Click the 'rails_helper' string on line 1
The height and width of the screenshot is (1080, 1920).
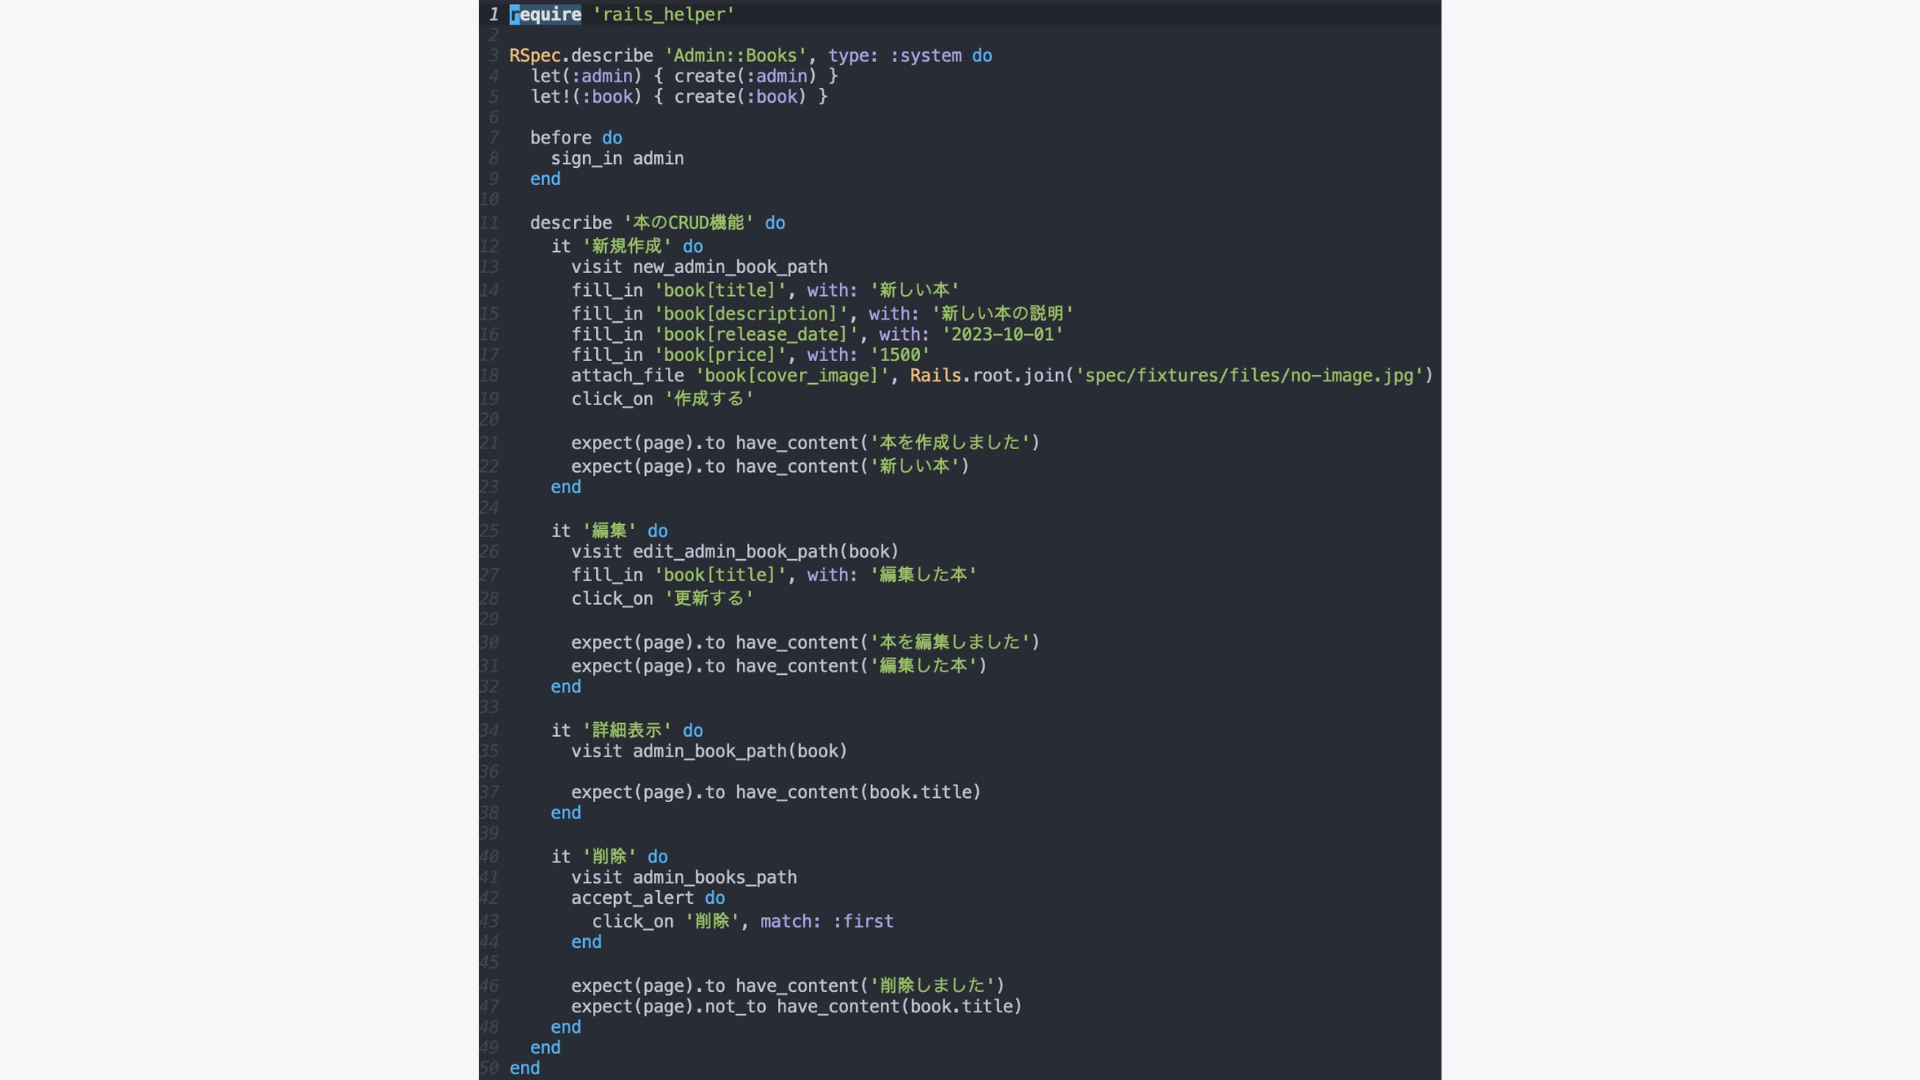(663, 14)
